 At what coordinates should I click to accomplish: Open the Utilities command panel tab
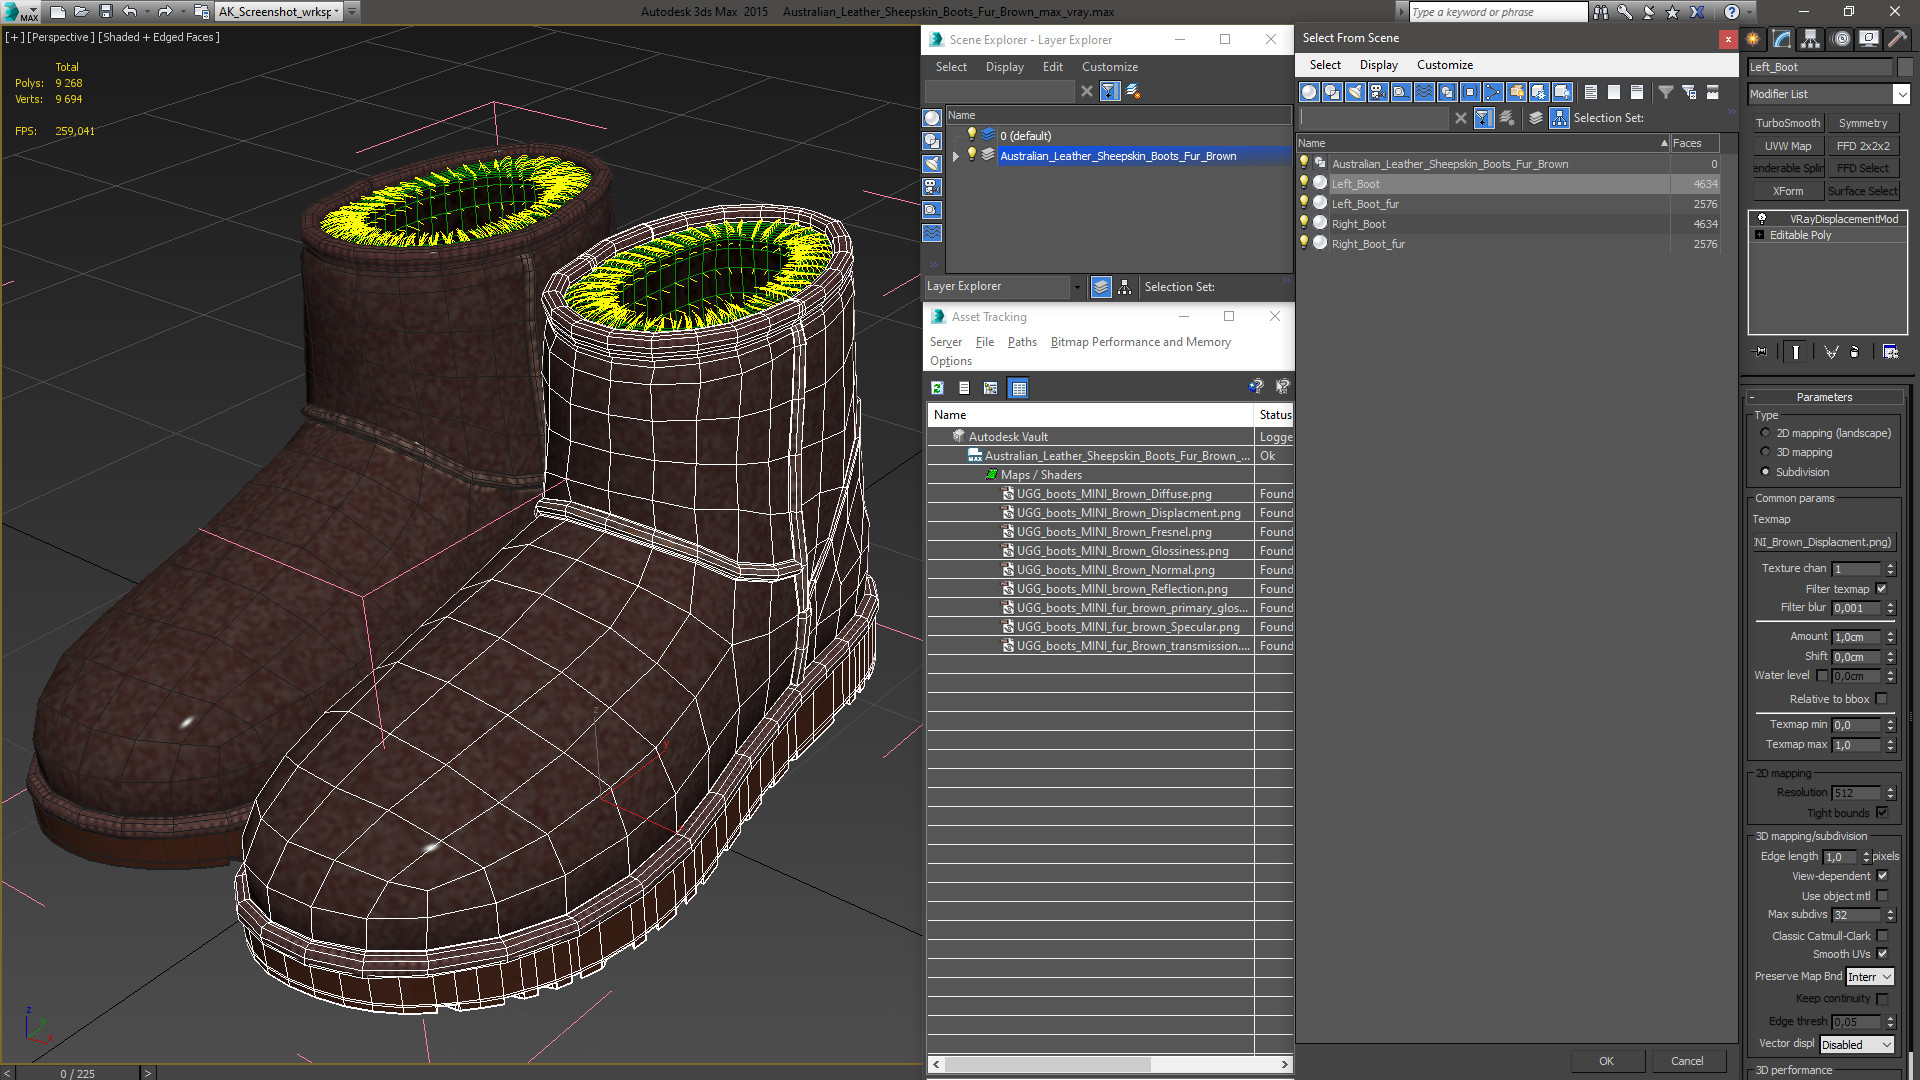coord(1898,39)
